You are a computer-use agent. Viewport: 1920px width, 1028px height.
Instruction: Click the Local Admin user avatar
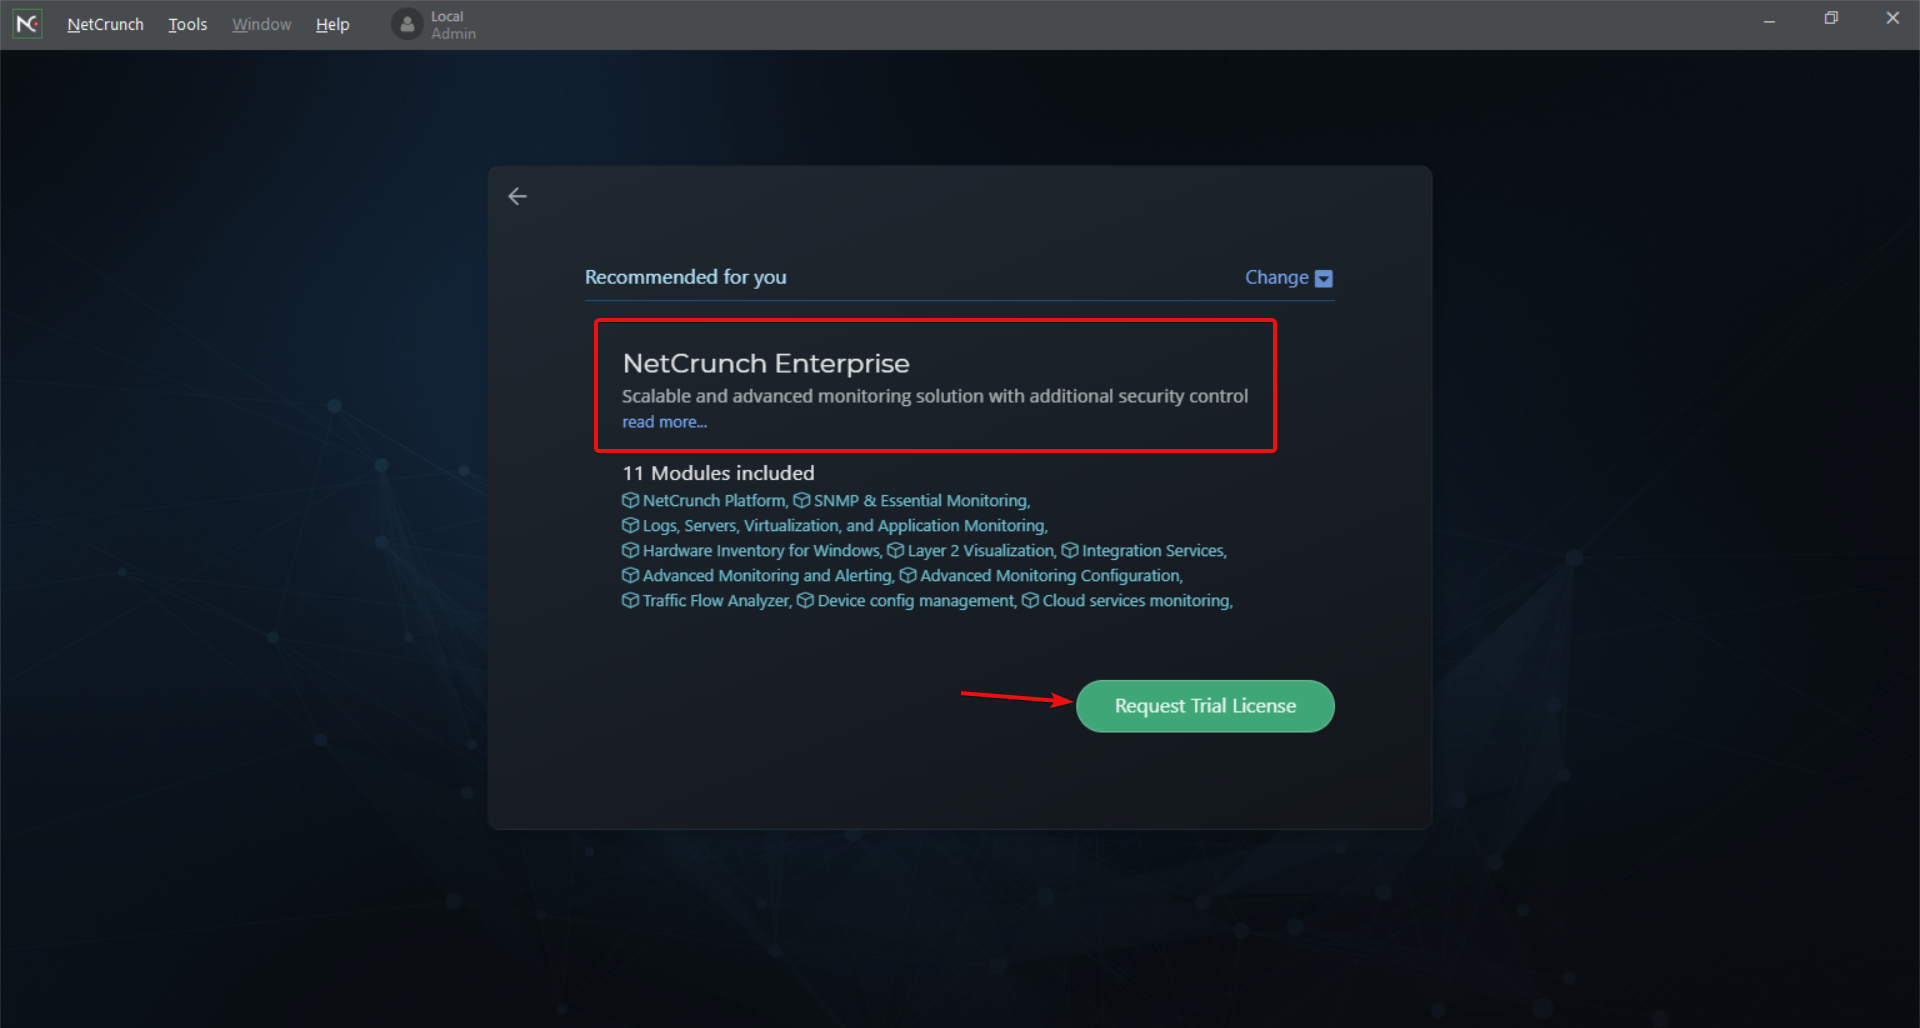[x=407, y=24]
